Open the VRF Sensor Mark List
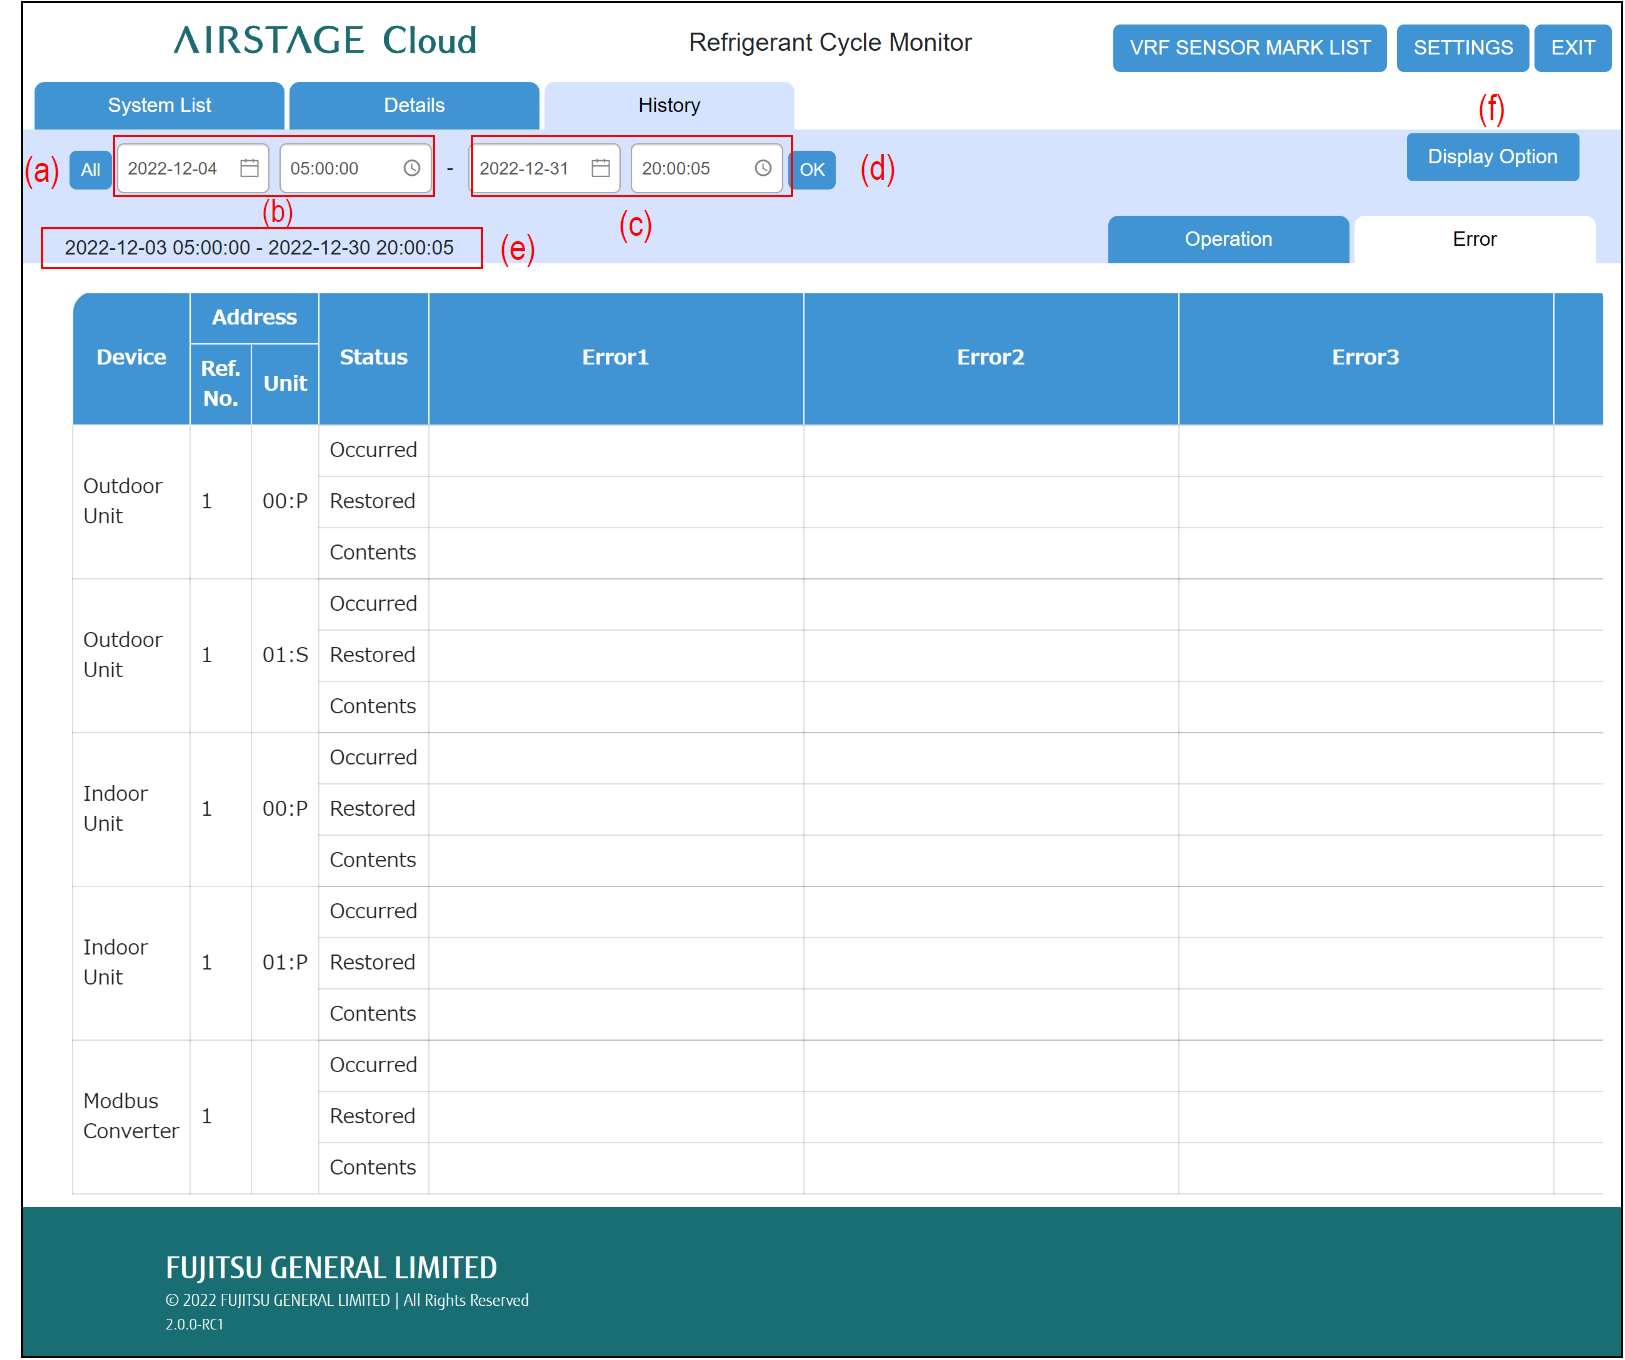 coord(1249,48)
